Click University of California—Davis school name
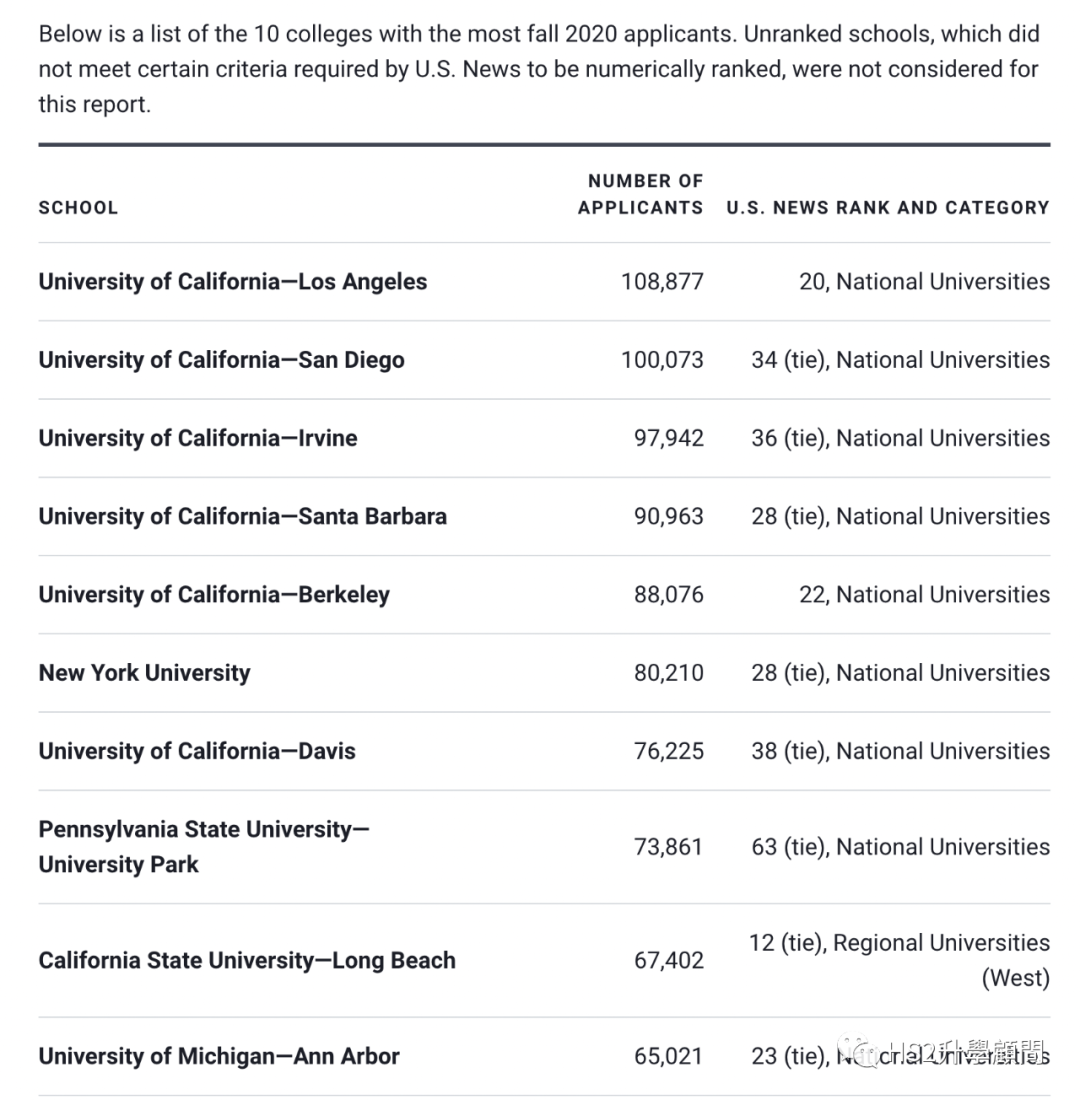Viewport: 1080px width, 1100px height. click(x=196, y=751)
